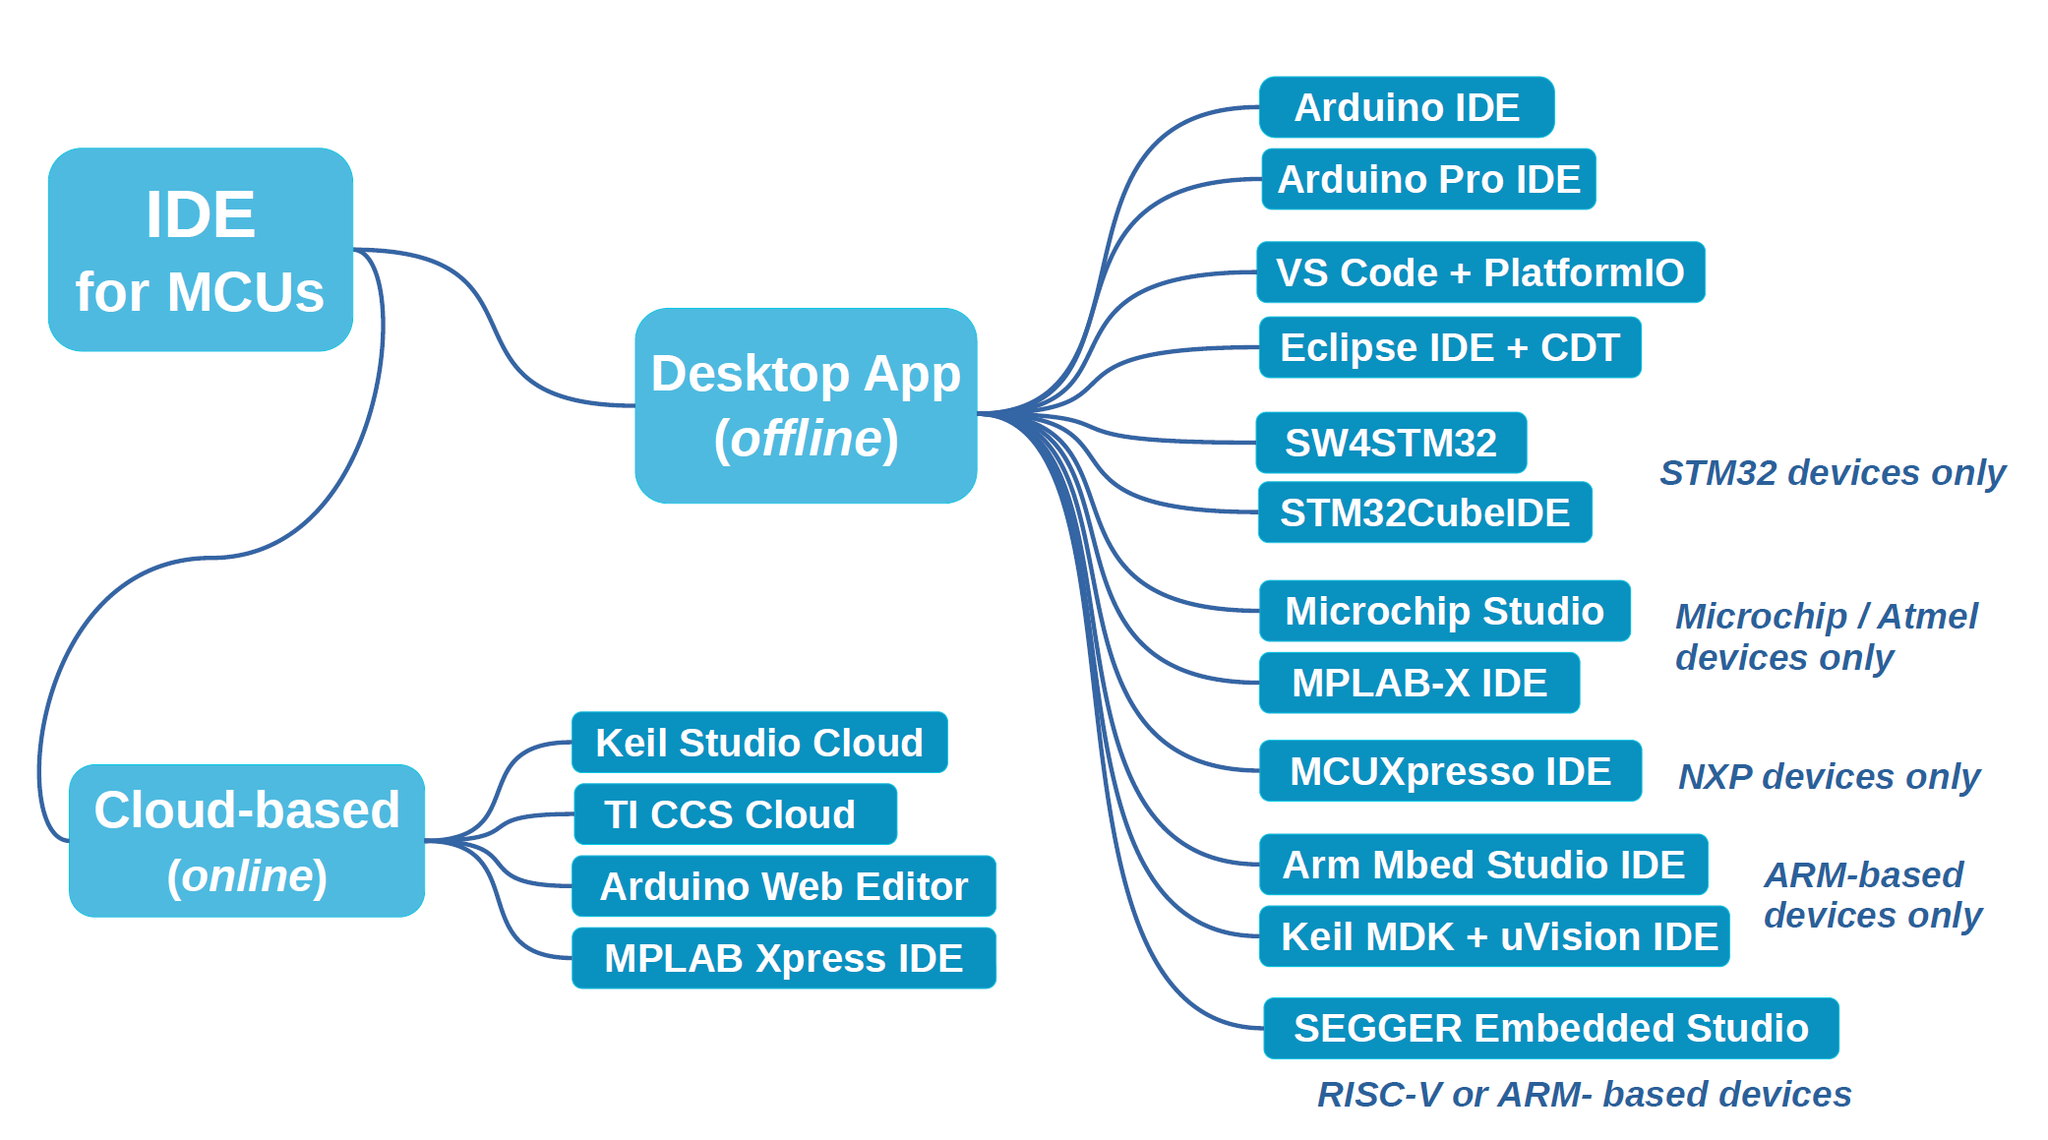
Task: Click the 'SW4STM32' box
Action: (1391, 442)
